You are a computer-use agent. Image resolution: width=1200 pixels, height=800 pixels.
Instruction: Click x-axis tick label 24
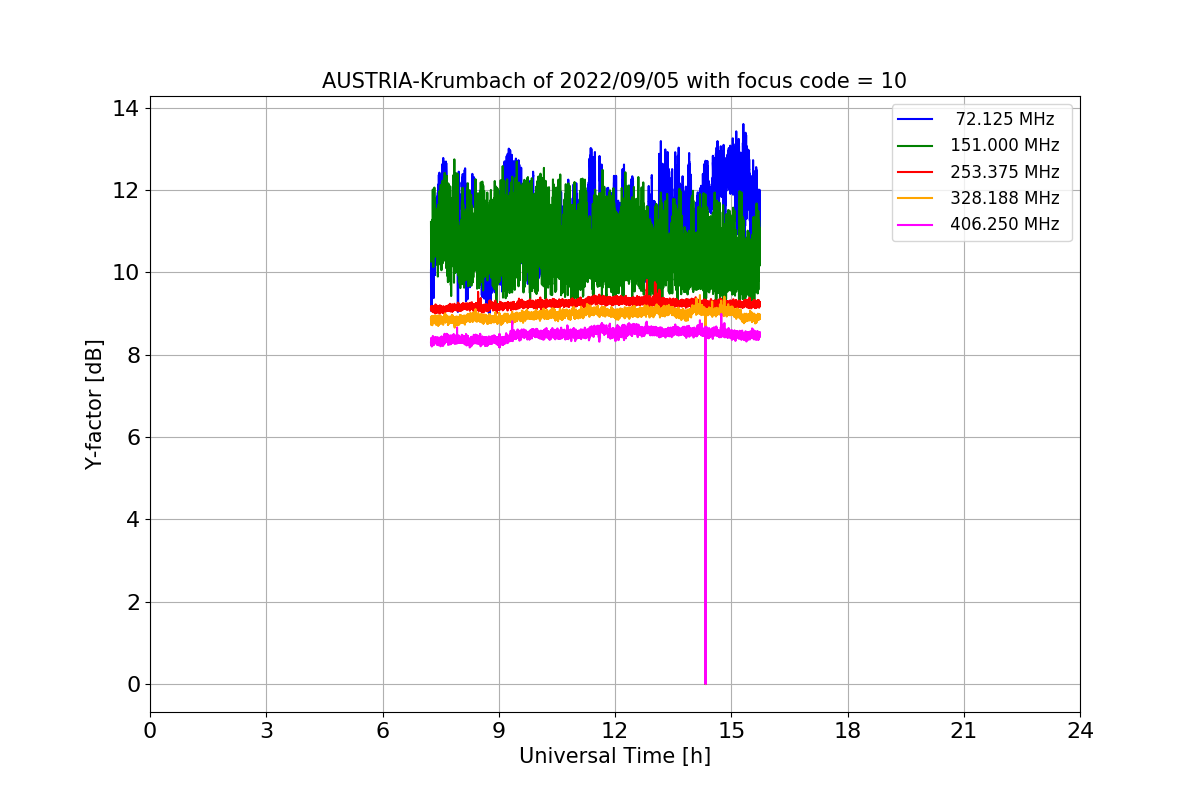tap(1080, 730)
